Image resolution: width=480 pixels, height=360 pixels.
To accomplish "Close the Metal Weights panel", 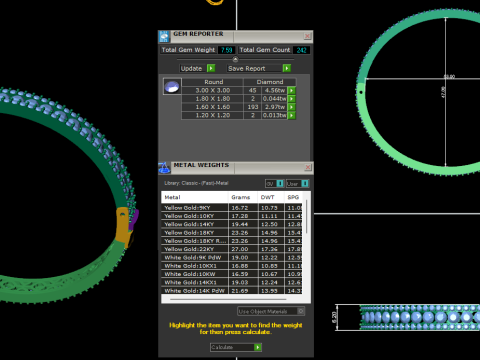I will pos(308,167).
